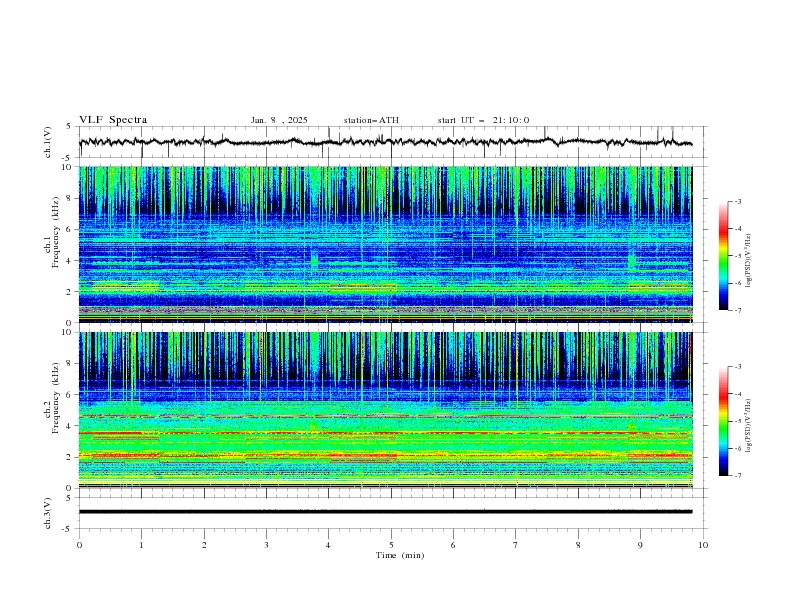Click the ch.1 color scale bar
This screenshot has width=792, height=612.
tap(723, 256)
